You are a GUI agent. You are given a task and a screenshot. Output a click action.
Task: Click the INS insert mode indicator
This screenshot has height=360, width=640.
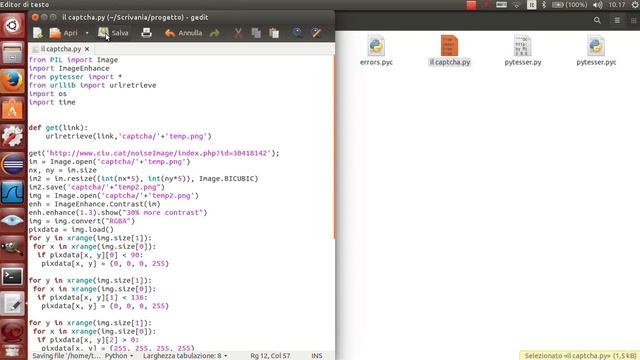(x=317, y=356)
